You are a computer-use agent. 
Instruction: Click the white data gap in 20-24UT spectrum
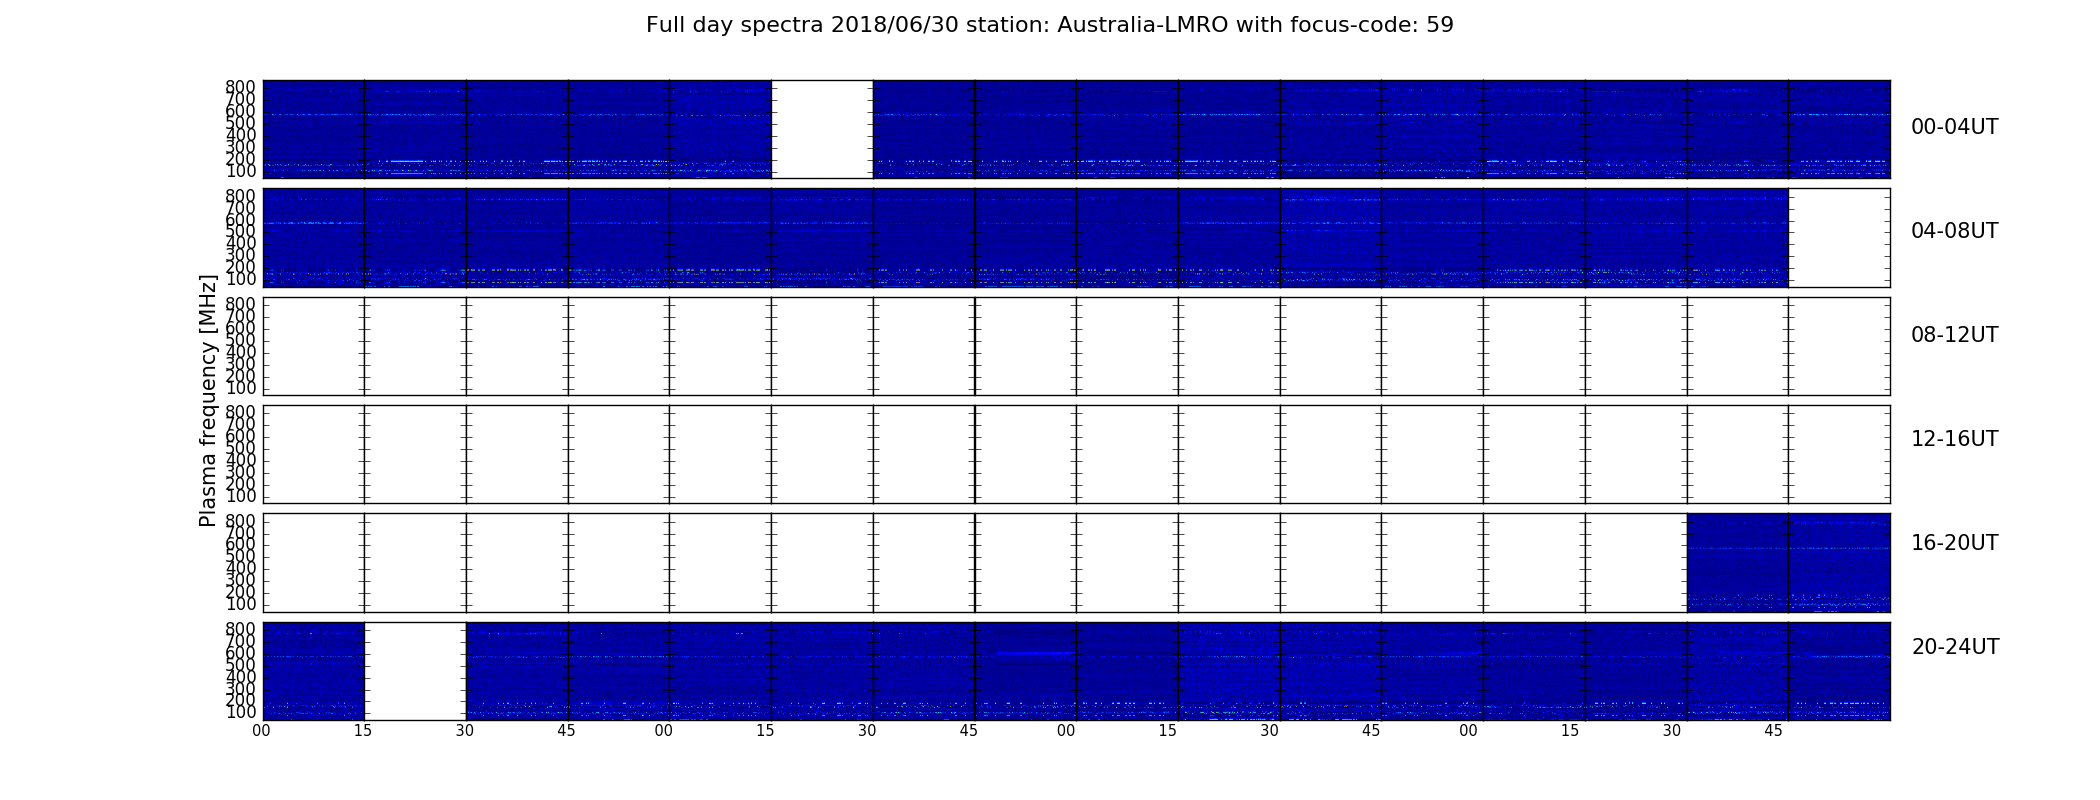[x=415, y=671]
